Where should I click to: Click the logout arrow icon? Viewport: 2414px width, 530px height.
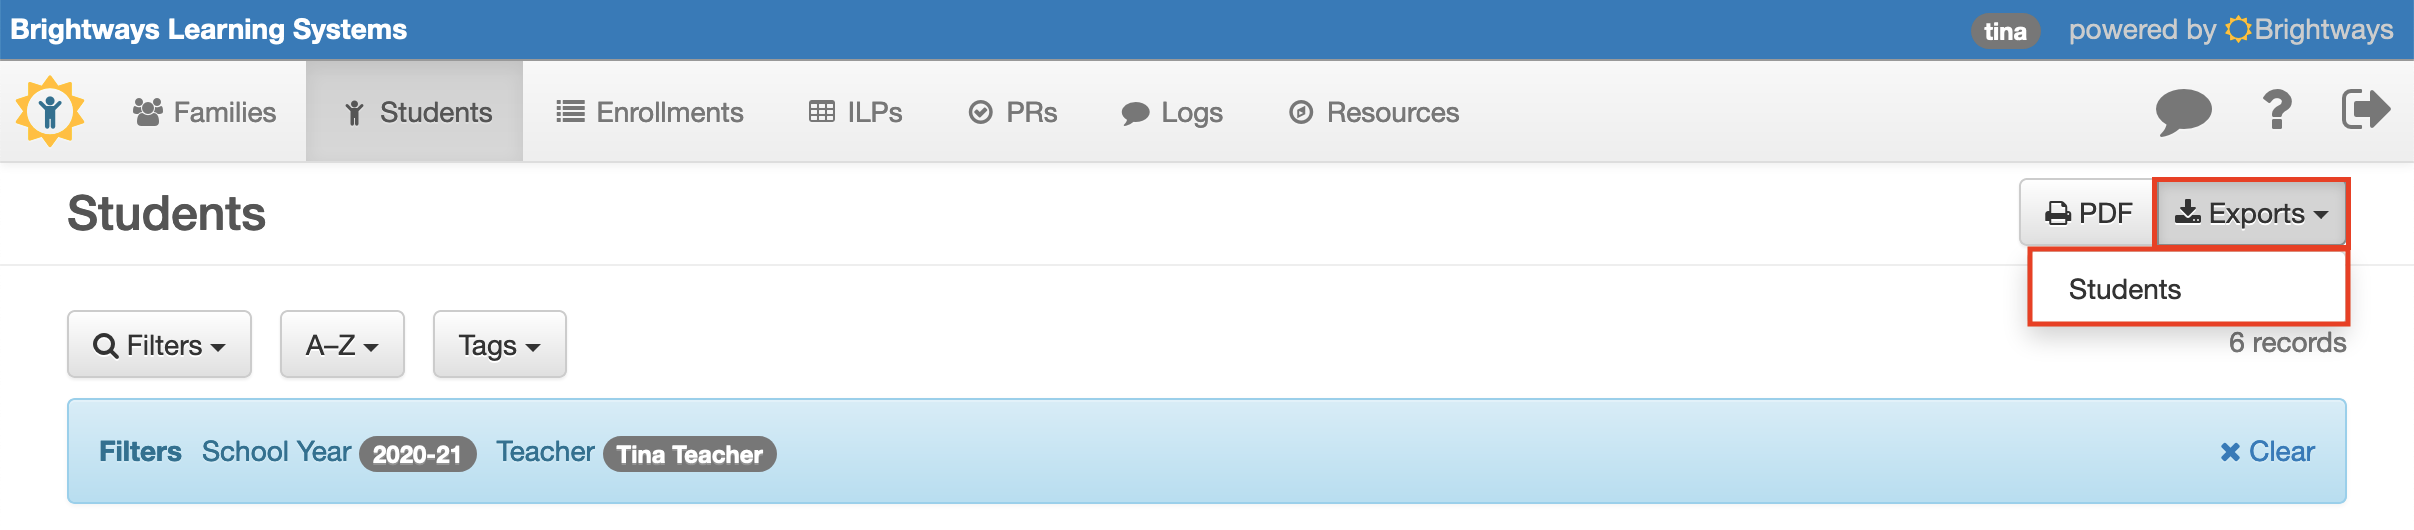coord(2366,109)
